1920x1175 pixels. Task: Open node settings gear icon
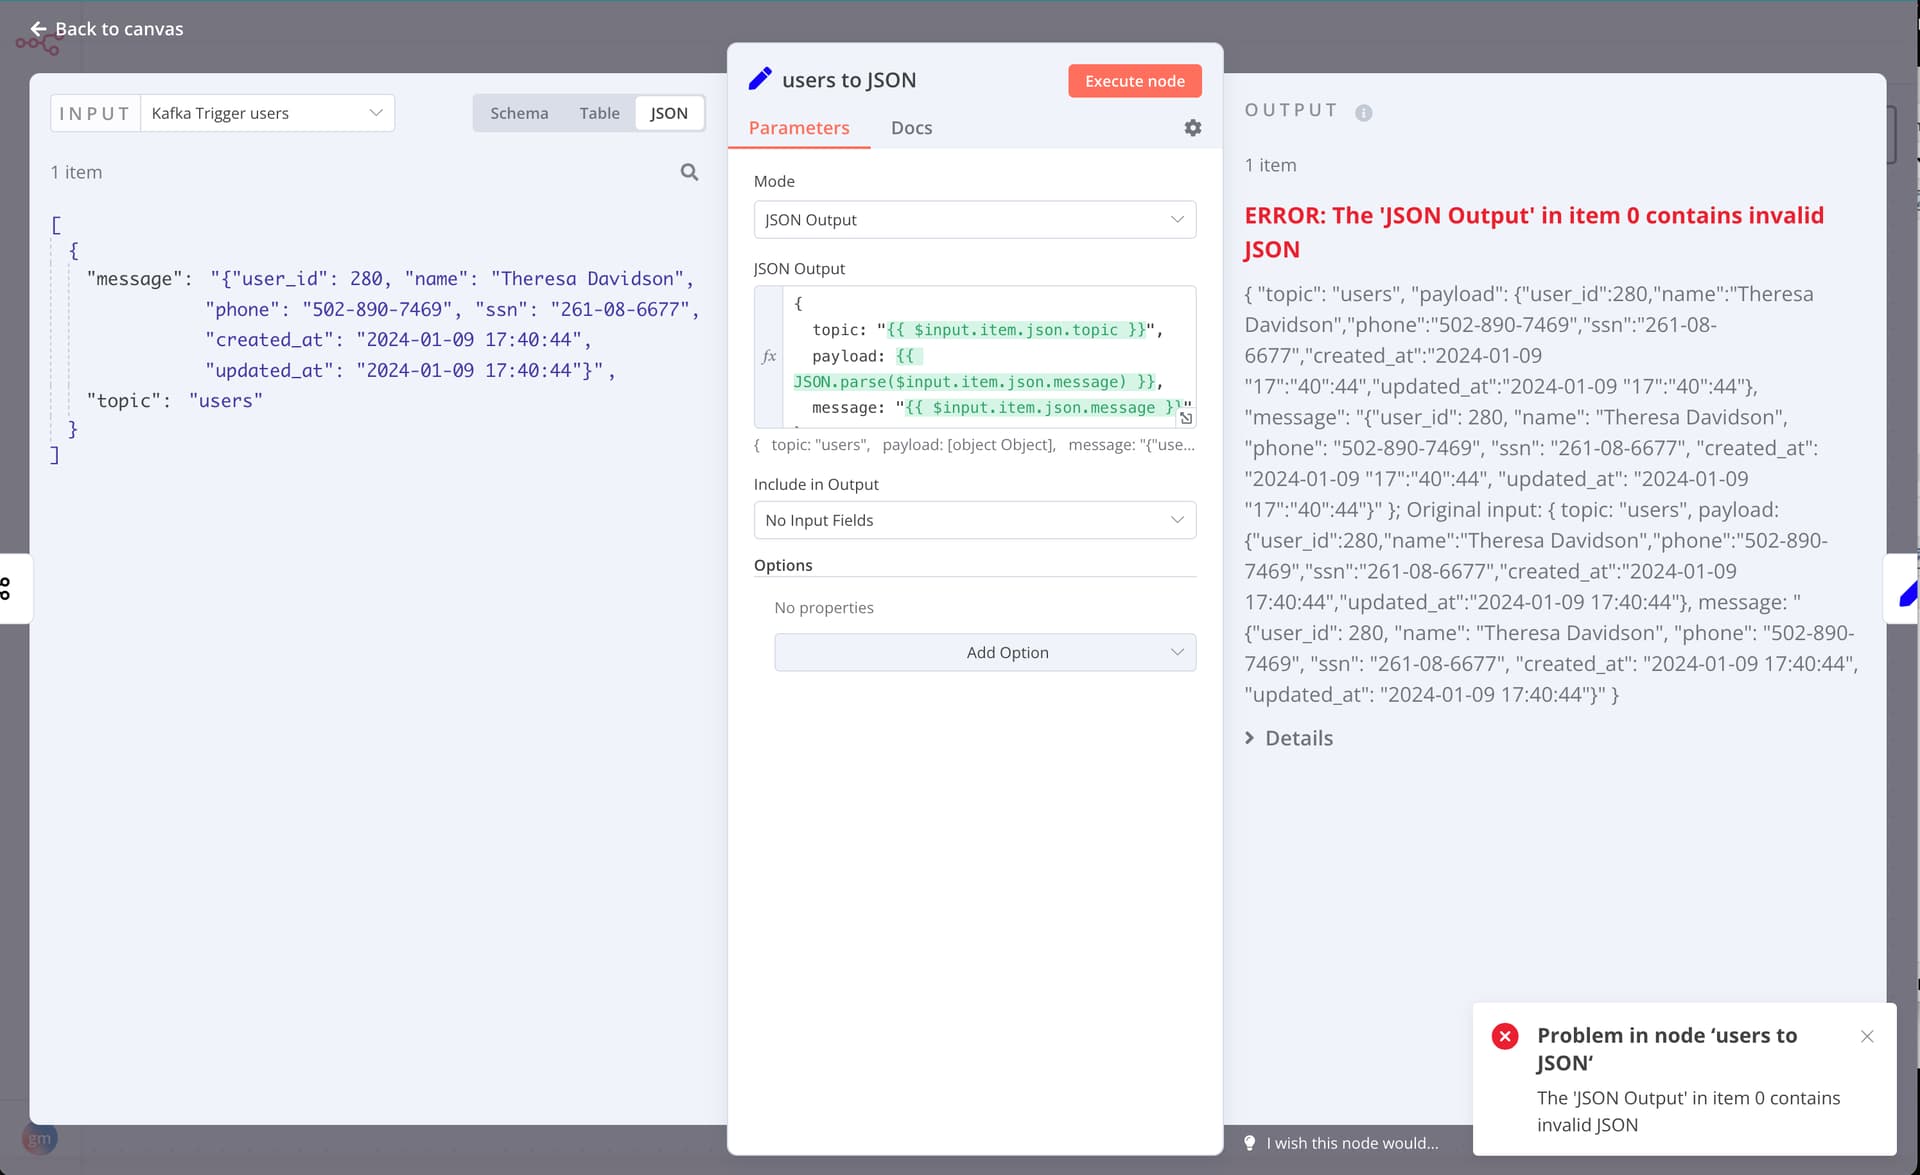click(x=1192, y=128)
